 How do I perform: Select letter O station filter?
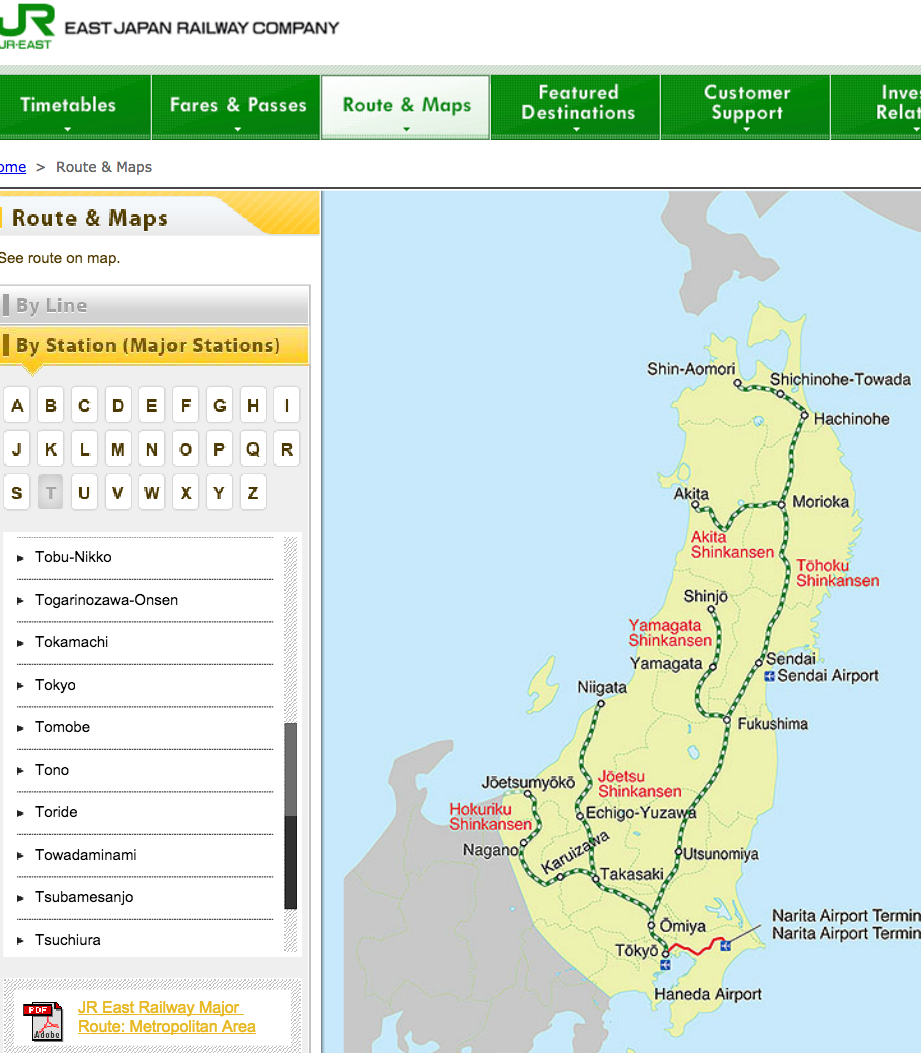coord(185,449)
